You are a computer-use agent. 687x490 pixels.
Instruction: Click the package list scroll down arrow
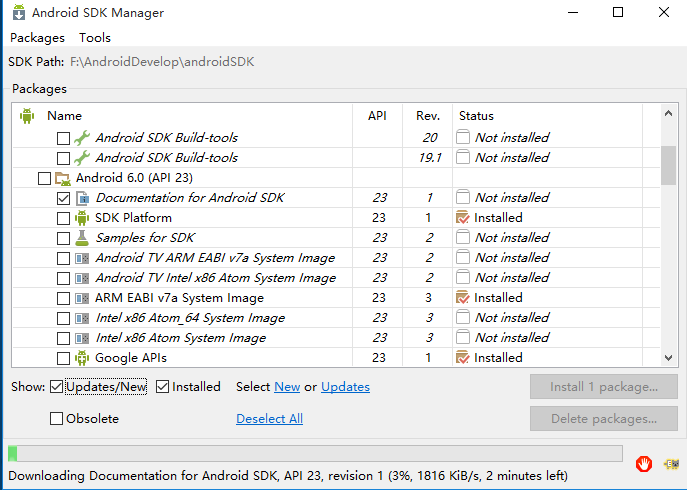click(x=668, y=358)
